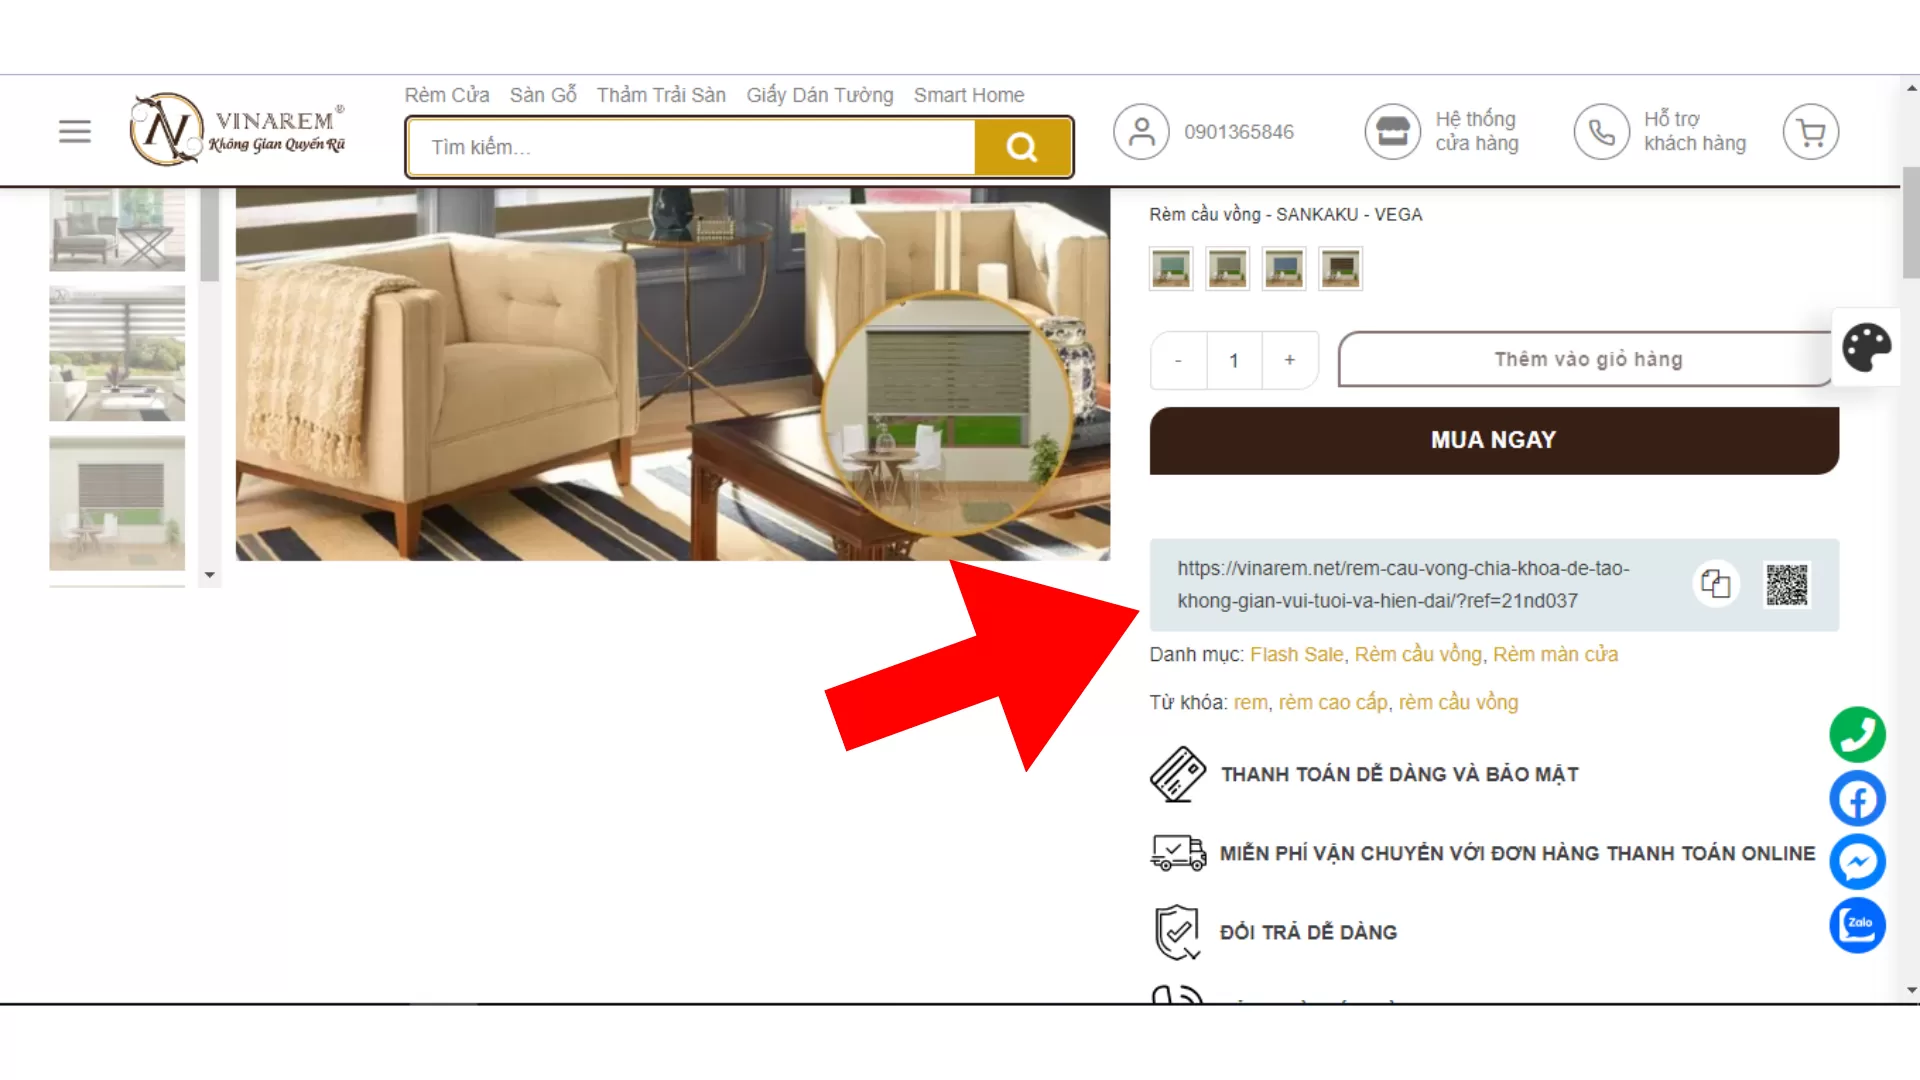Screen dimensions: 1920x1080
Task: Expand thumbnail list with down arrow
Action: coord(209,575)
